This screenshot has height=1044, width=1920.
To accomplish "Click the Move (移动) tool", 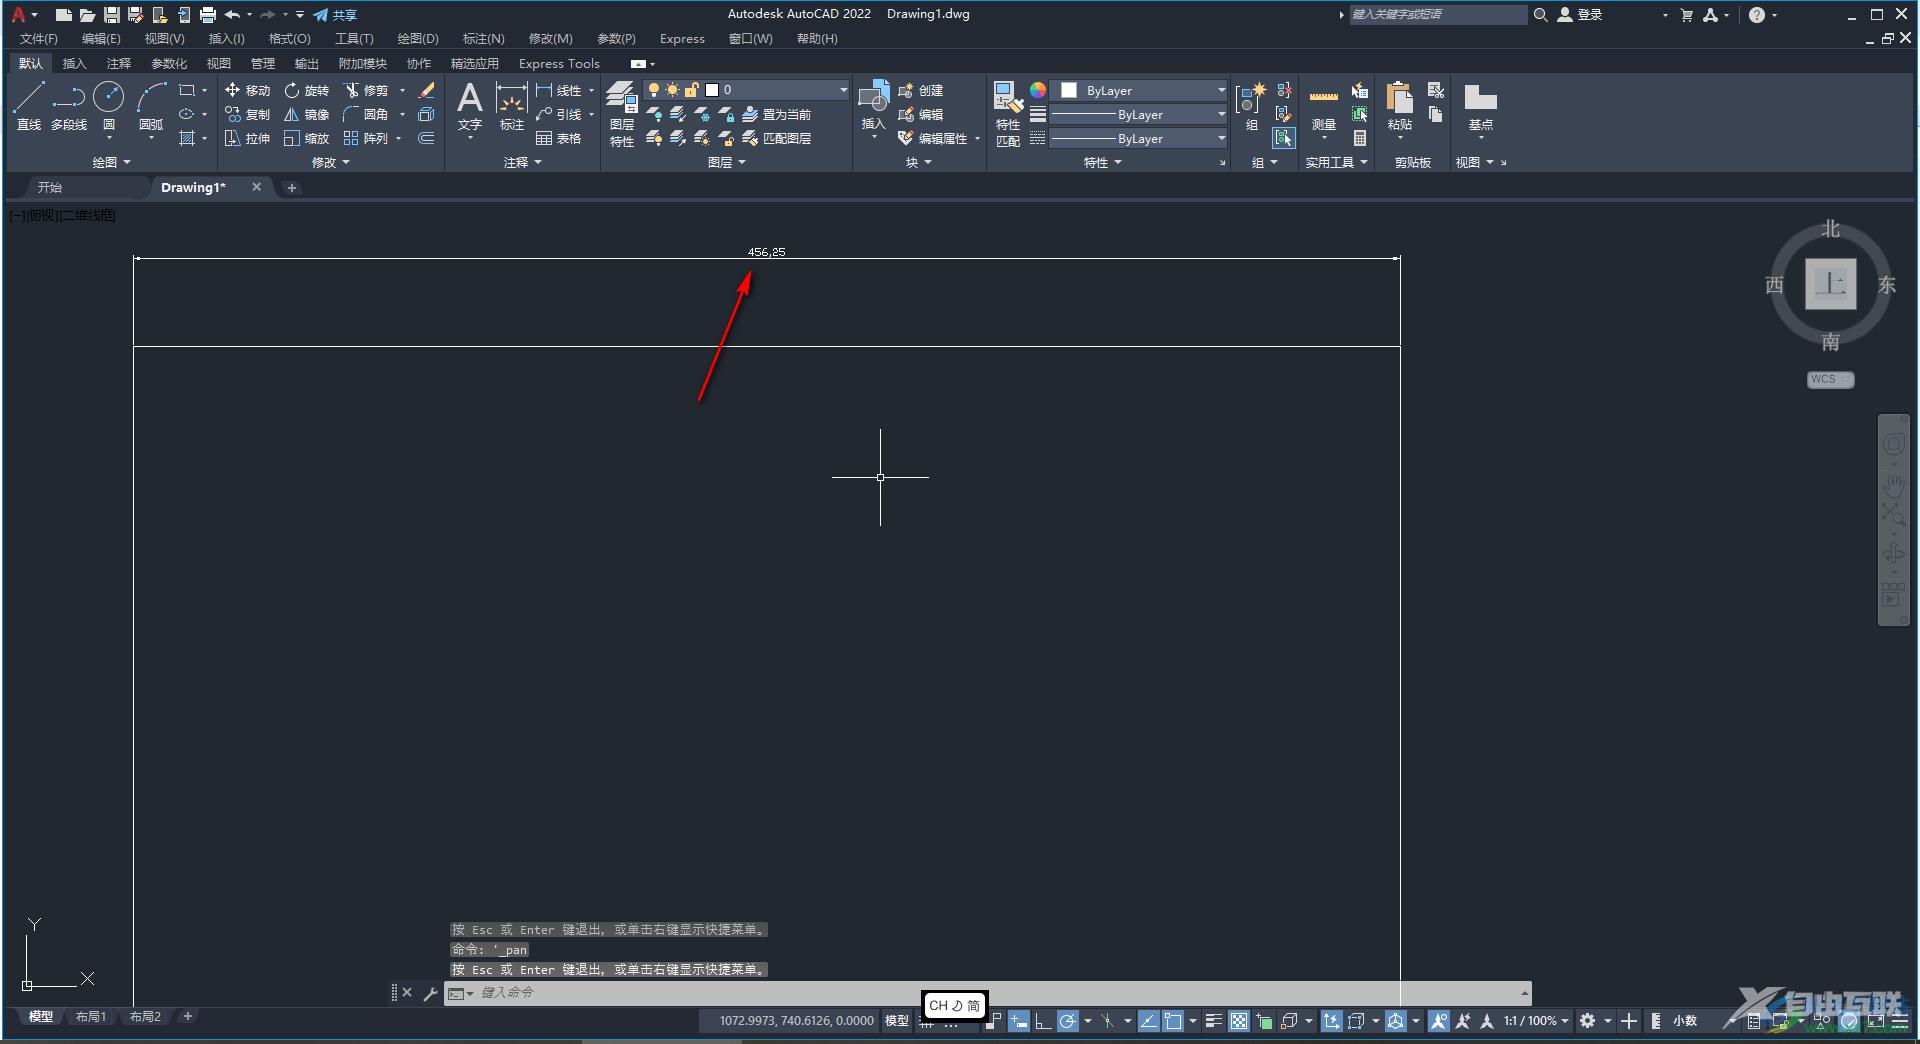I will tap(247, 90).
